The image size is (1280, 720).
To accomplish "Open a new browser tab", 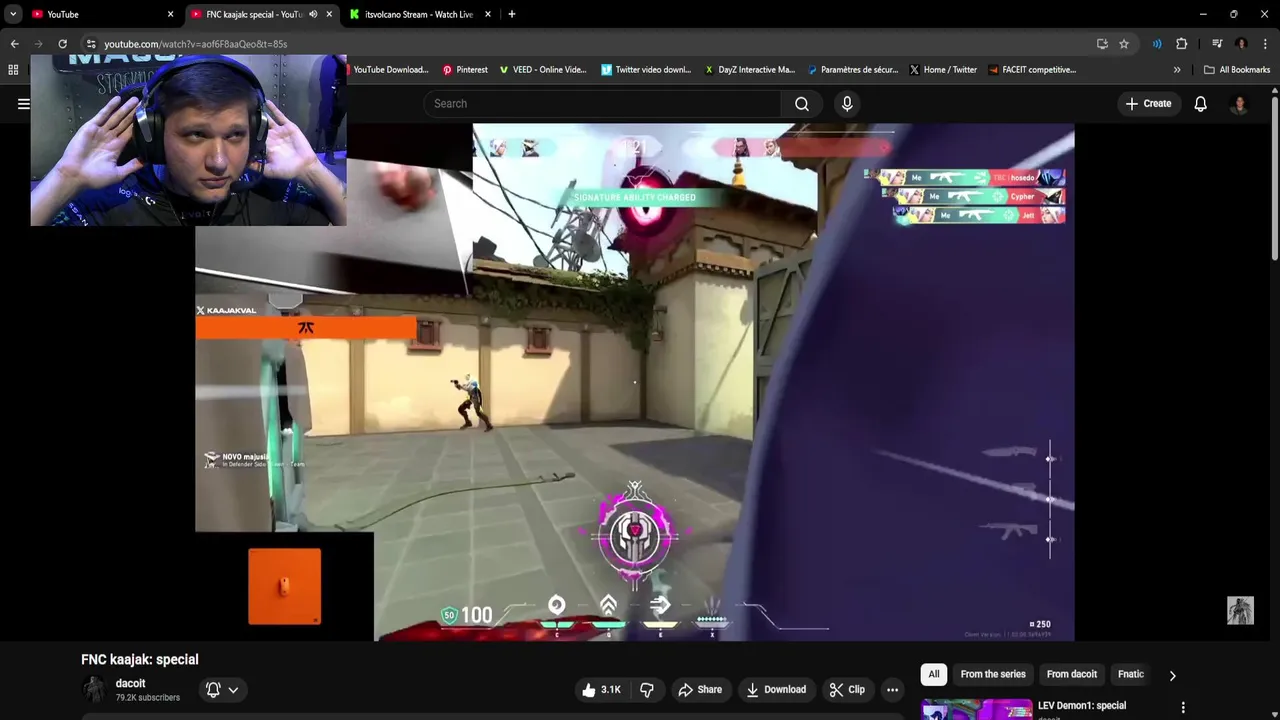I will tap(512, 14).
